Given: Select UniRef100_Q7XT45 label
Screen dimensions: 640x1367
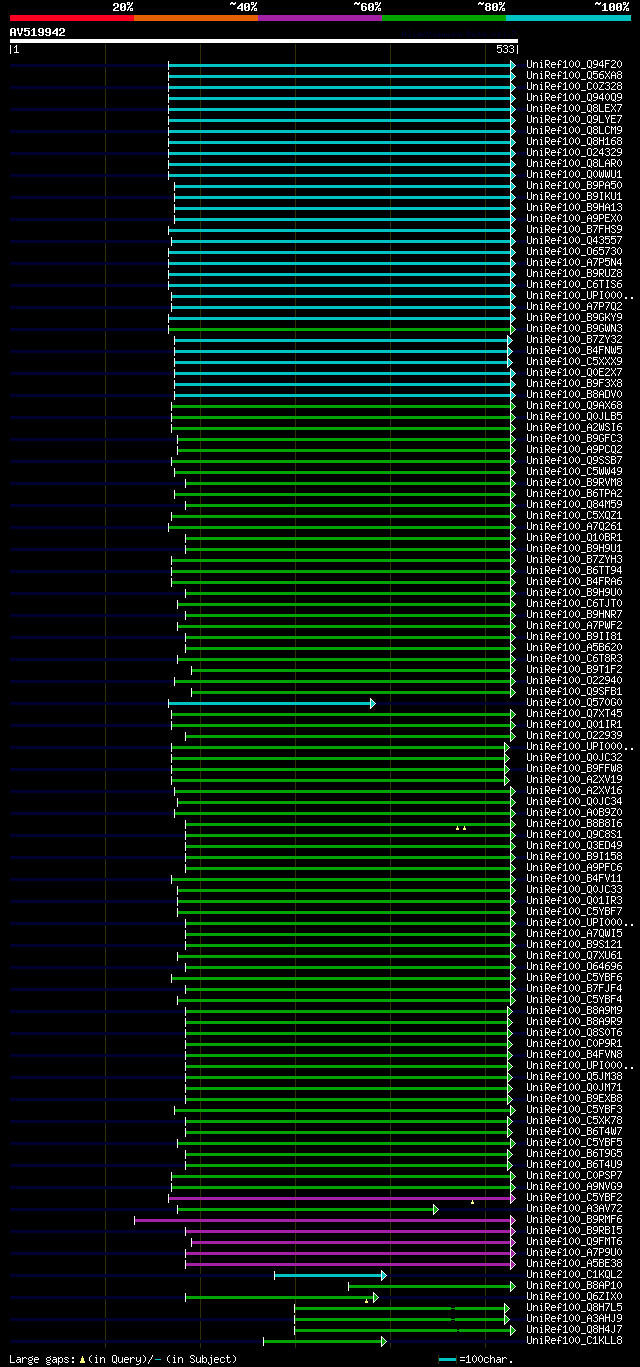Looking at the screenshot, I should click(x=574, y=713).
